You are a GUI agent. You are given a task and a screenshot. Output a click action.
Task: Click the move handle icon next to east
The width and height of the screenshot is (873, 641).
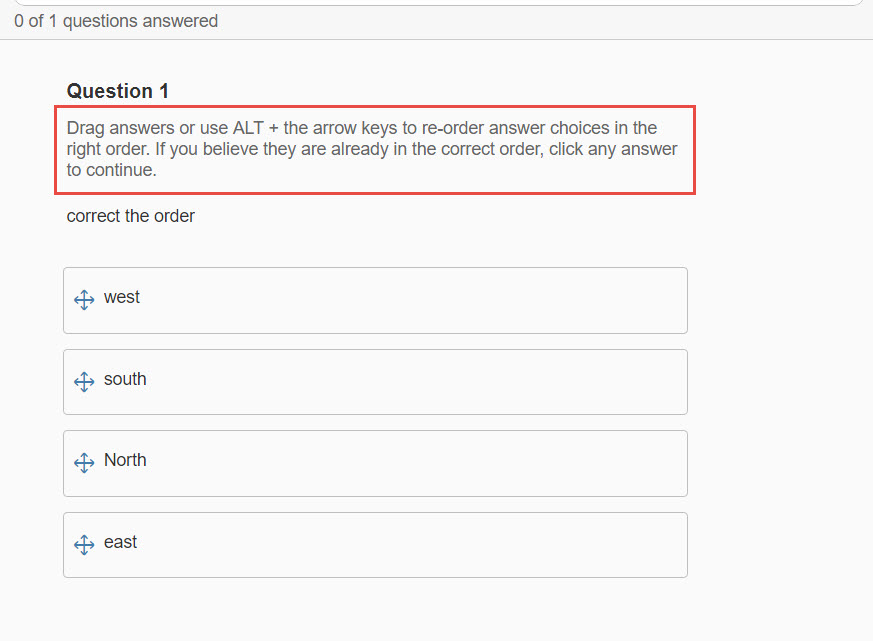tap(84, 544)
